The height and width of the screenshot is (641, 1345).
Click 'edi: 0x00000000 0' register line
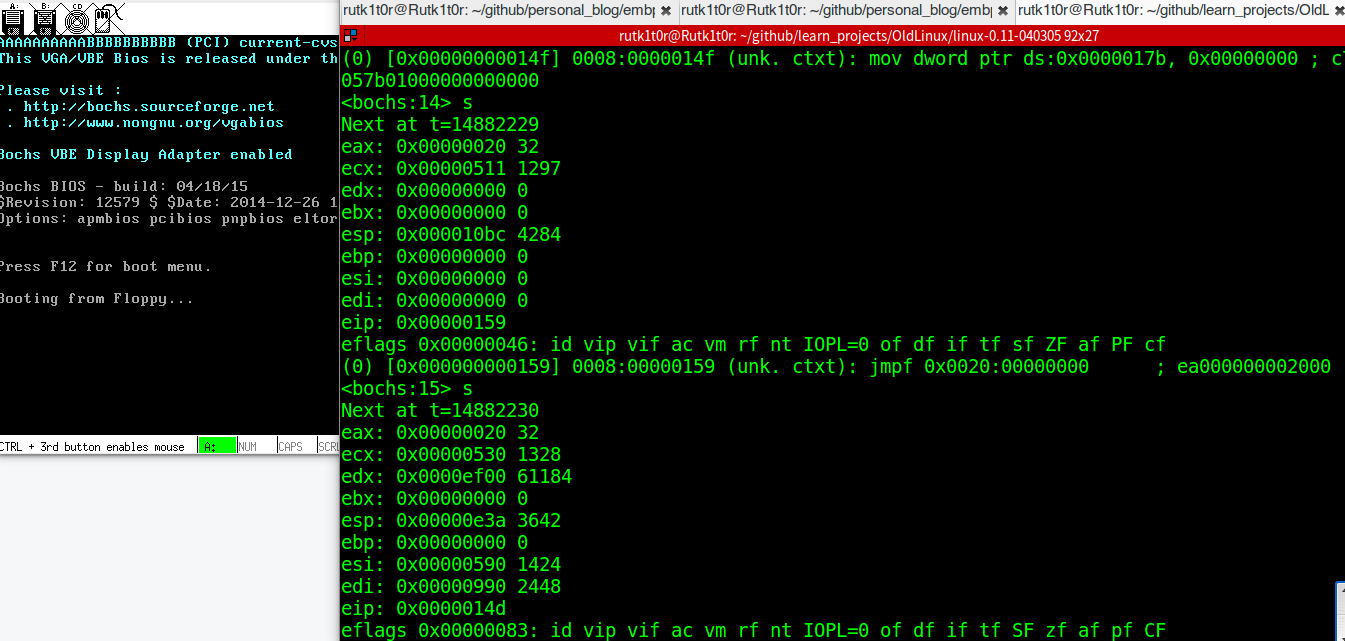[x=435, y=300]
